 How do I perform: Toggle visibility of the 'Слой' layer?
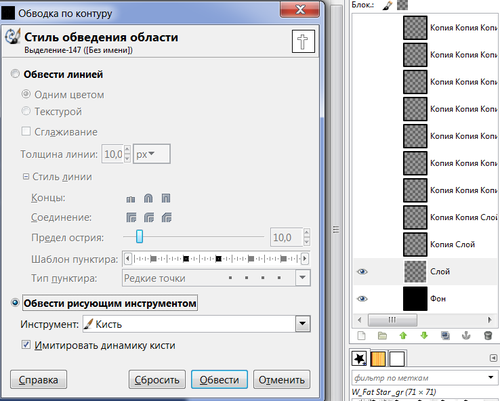click(x=362, y=272)
